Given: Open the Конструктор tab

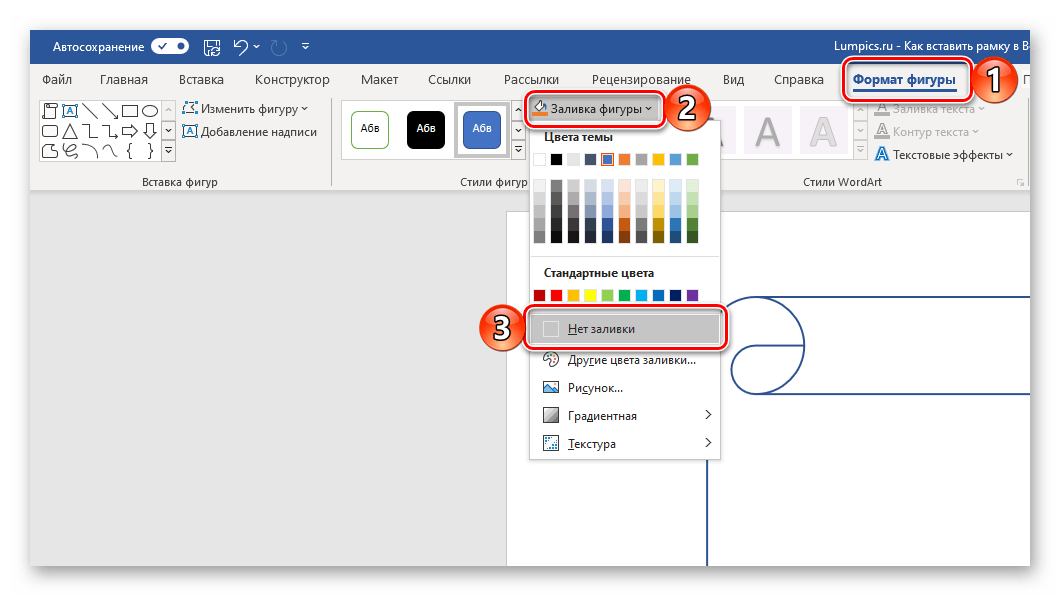Looking at the screenshot, I should 292,80.
